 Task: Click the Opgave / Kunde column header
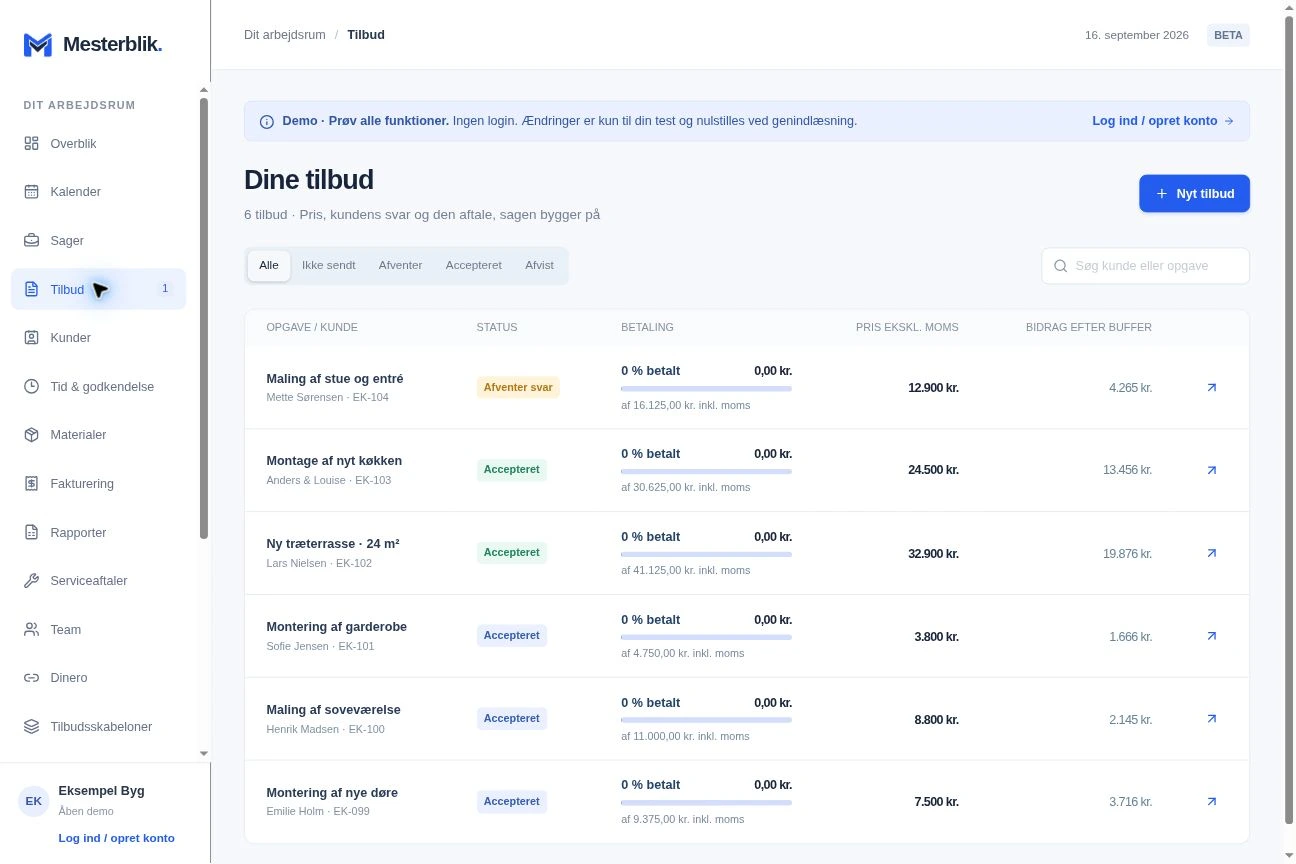(312, 327)
